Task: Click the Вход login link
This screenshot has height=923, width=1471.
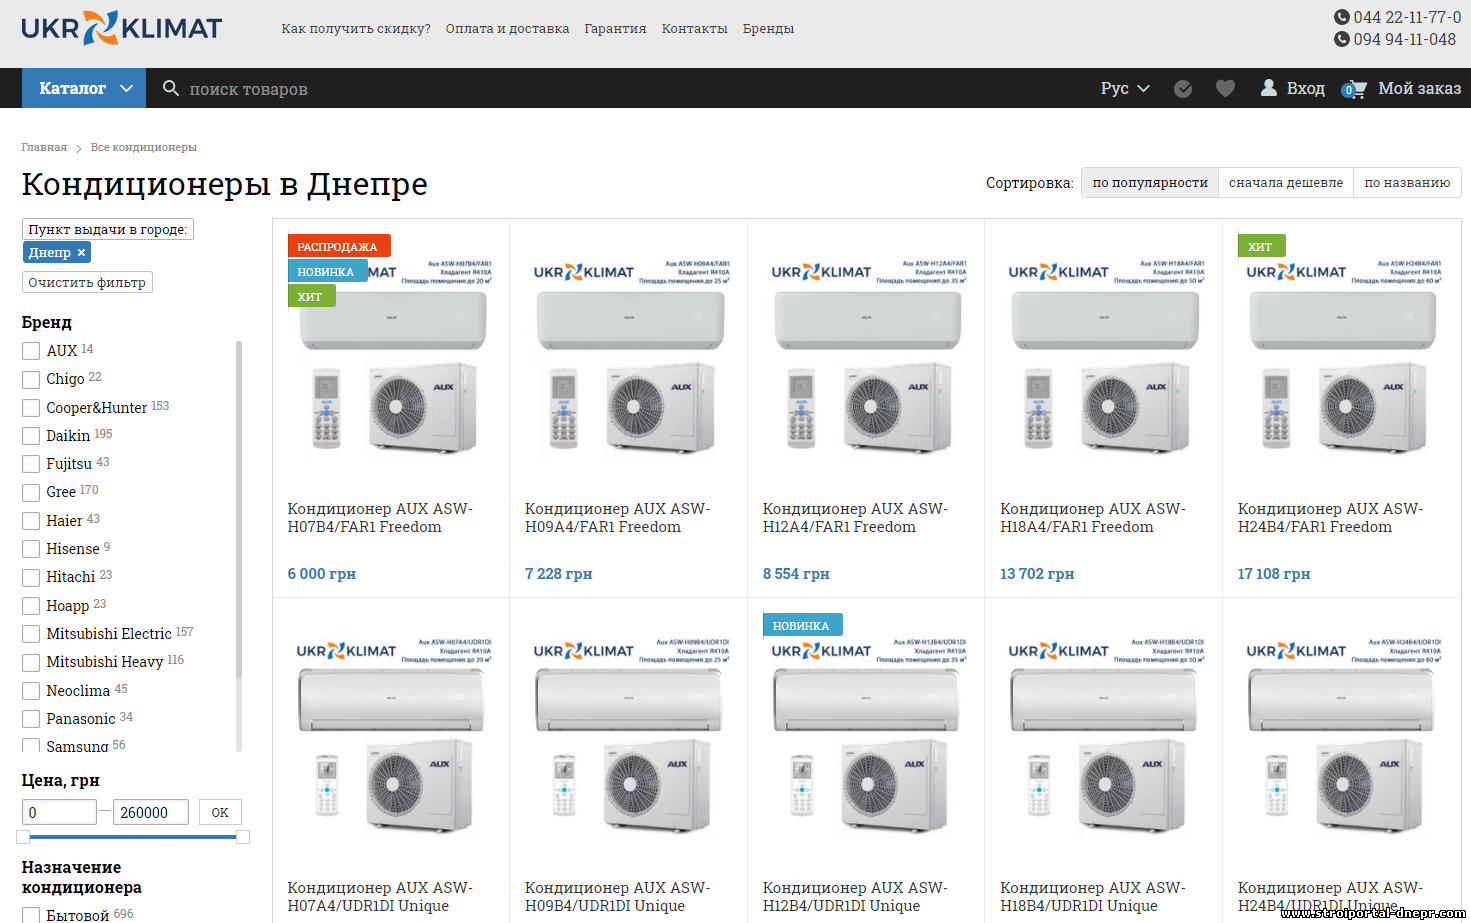Action: [x=1305, y=88]
